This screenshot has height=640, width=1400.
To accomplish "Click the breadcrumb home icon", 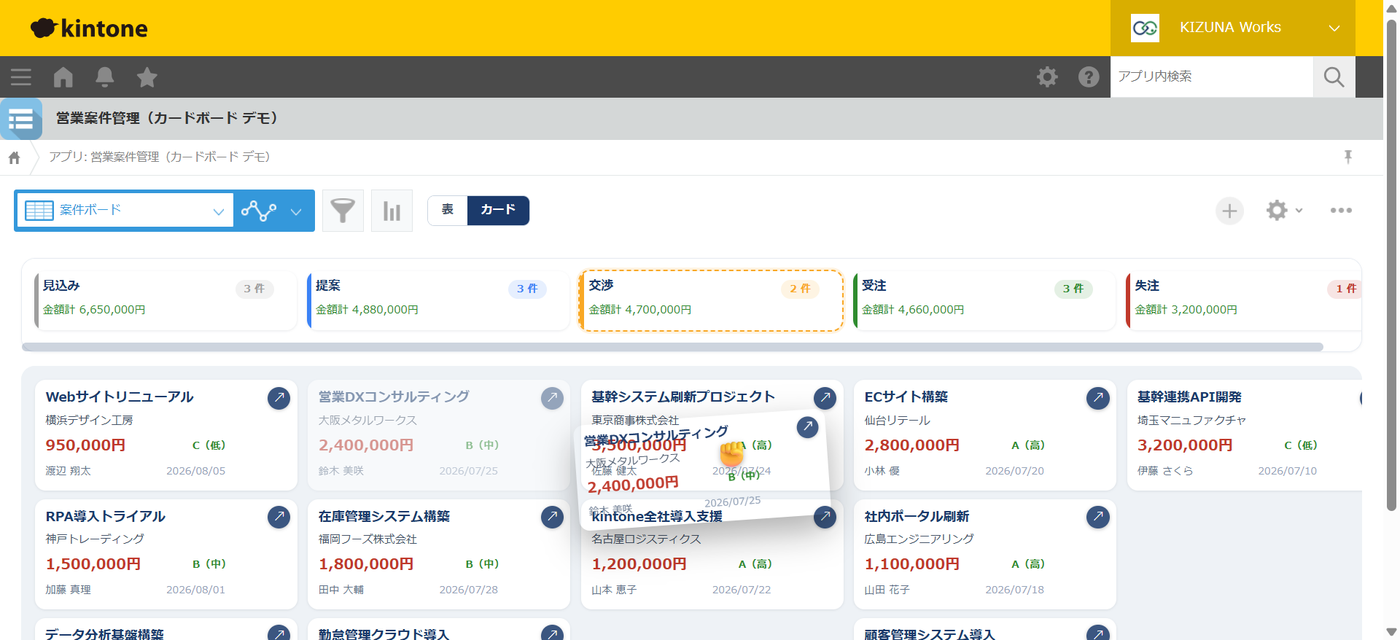I will click(14, 158).
